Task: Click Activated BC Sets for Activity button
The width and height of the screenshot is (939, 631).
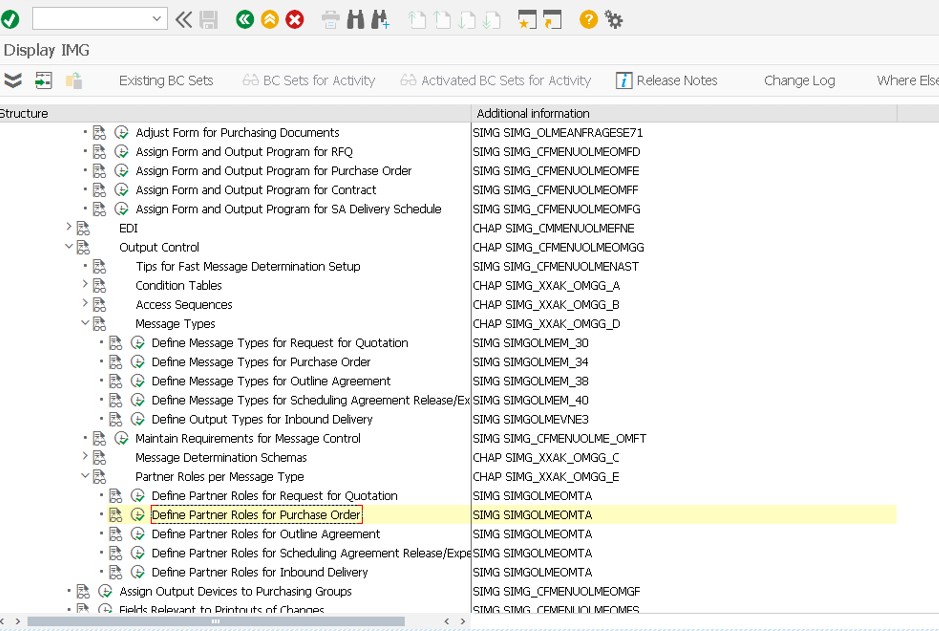Action: (496, 80)
